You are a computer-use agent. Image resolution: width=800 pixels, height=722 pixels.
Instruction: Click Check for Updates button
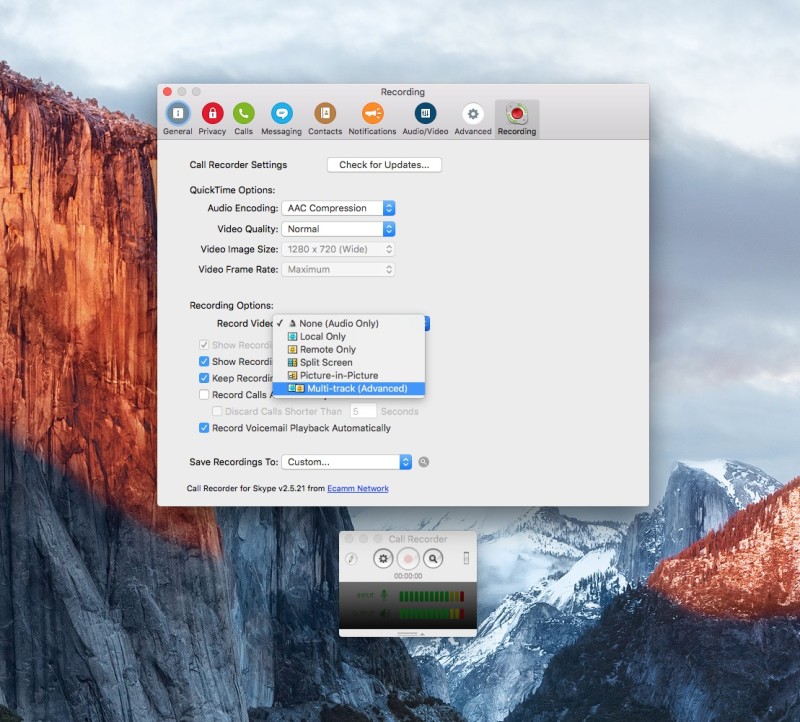[x=384, y=165]
